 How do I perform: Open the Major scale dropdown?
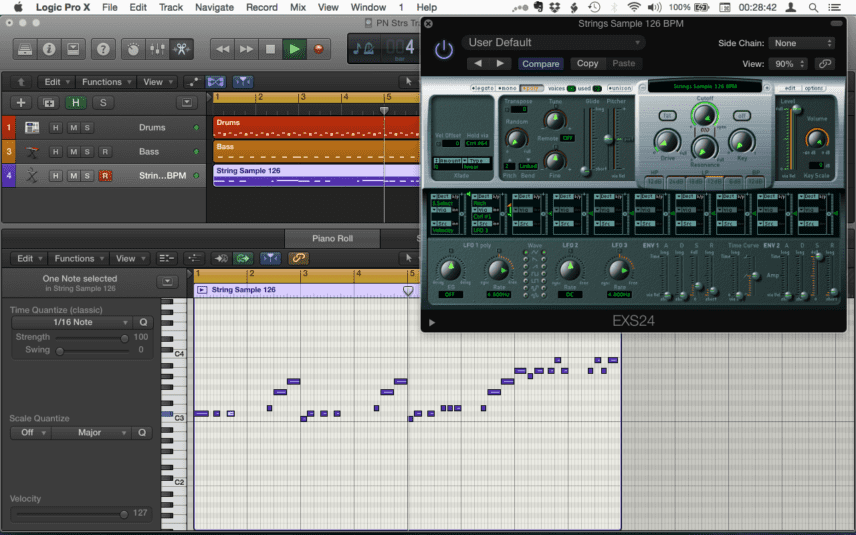pos(91,432)
